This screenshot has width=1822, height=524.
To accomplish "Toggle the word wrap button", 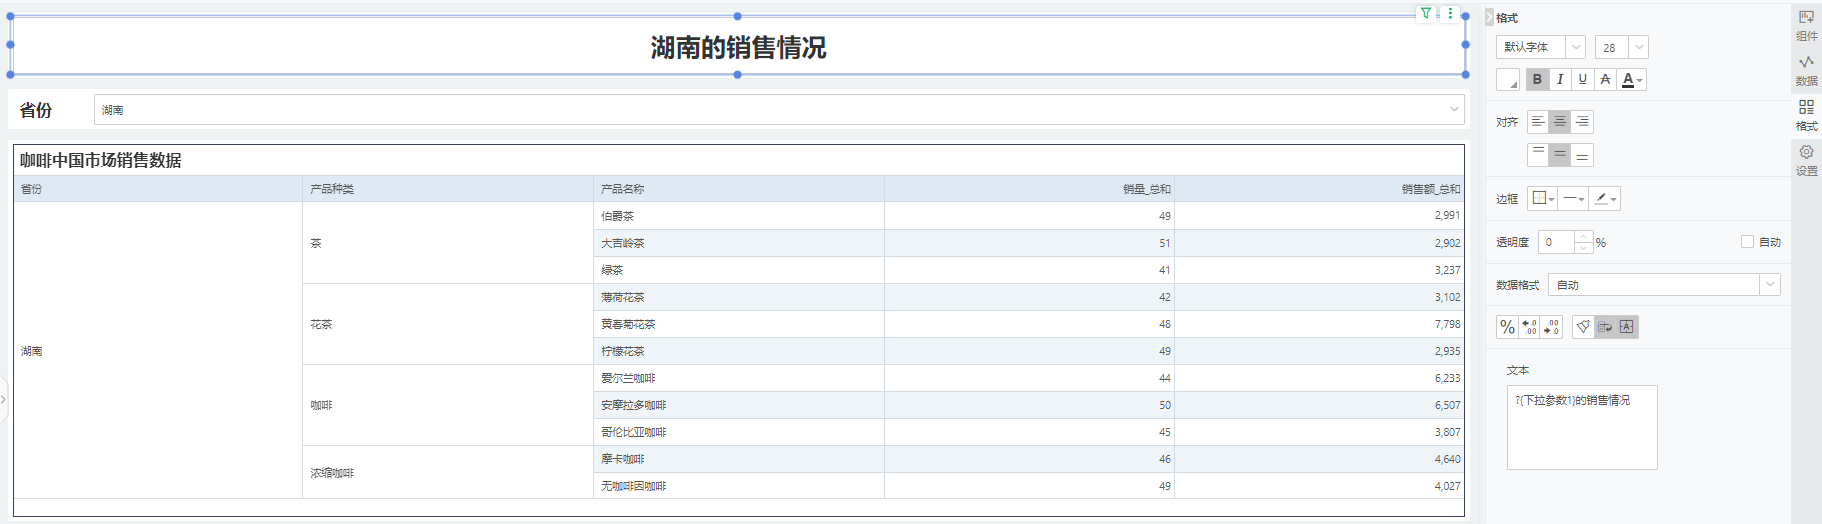I will tap(1605, 327).
